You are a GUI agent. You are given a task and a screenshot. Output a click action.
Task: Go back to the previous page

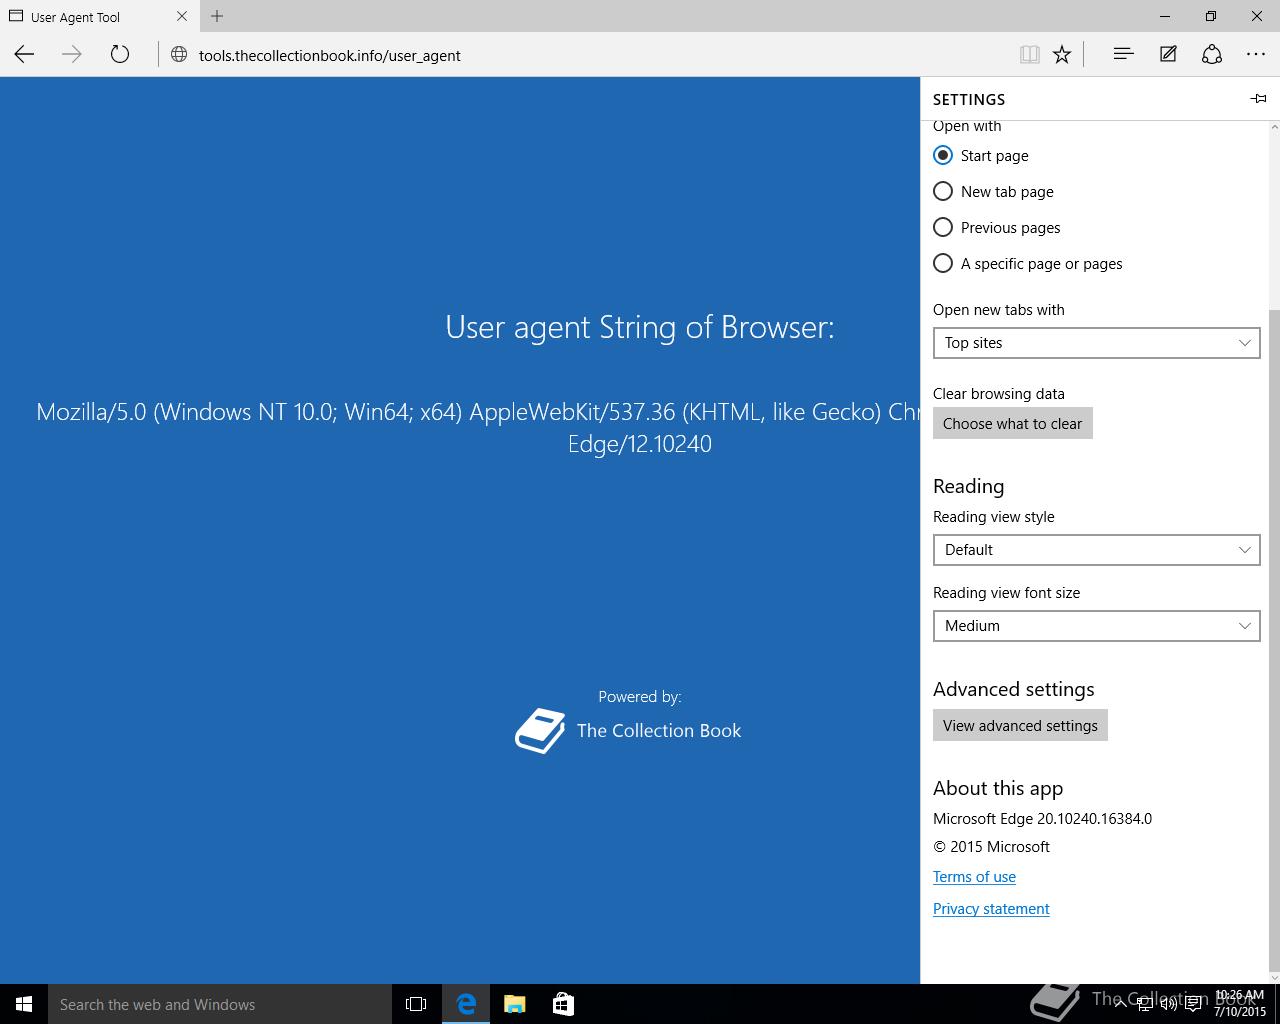coord(24,55)
